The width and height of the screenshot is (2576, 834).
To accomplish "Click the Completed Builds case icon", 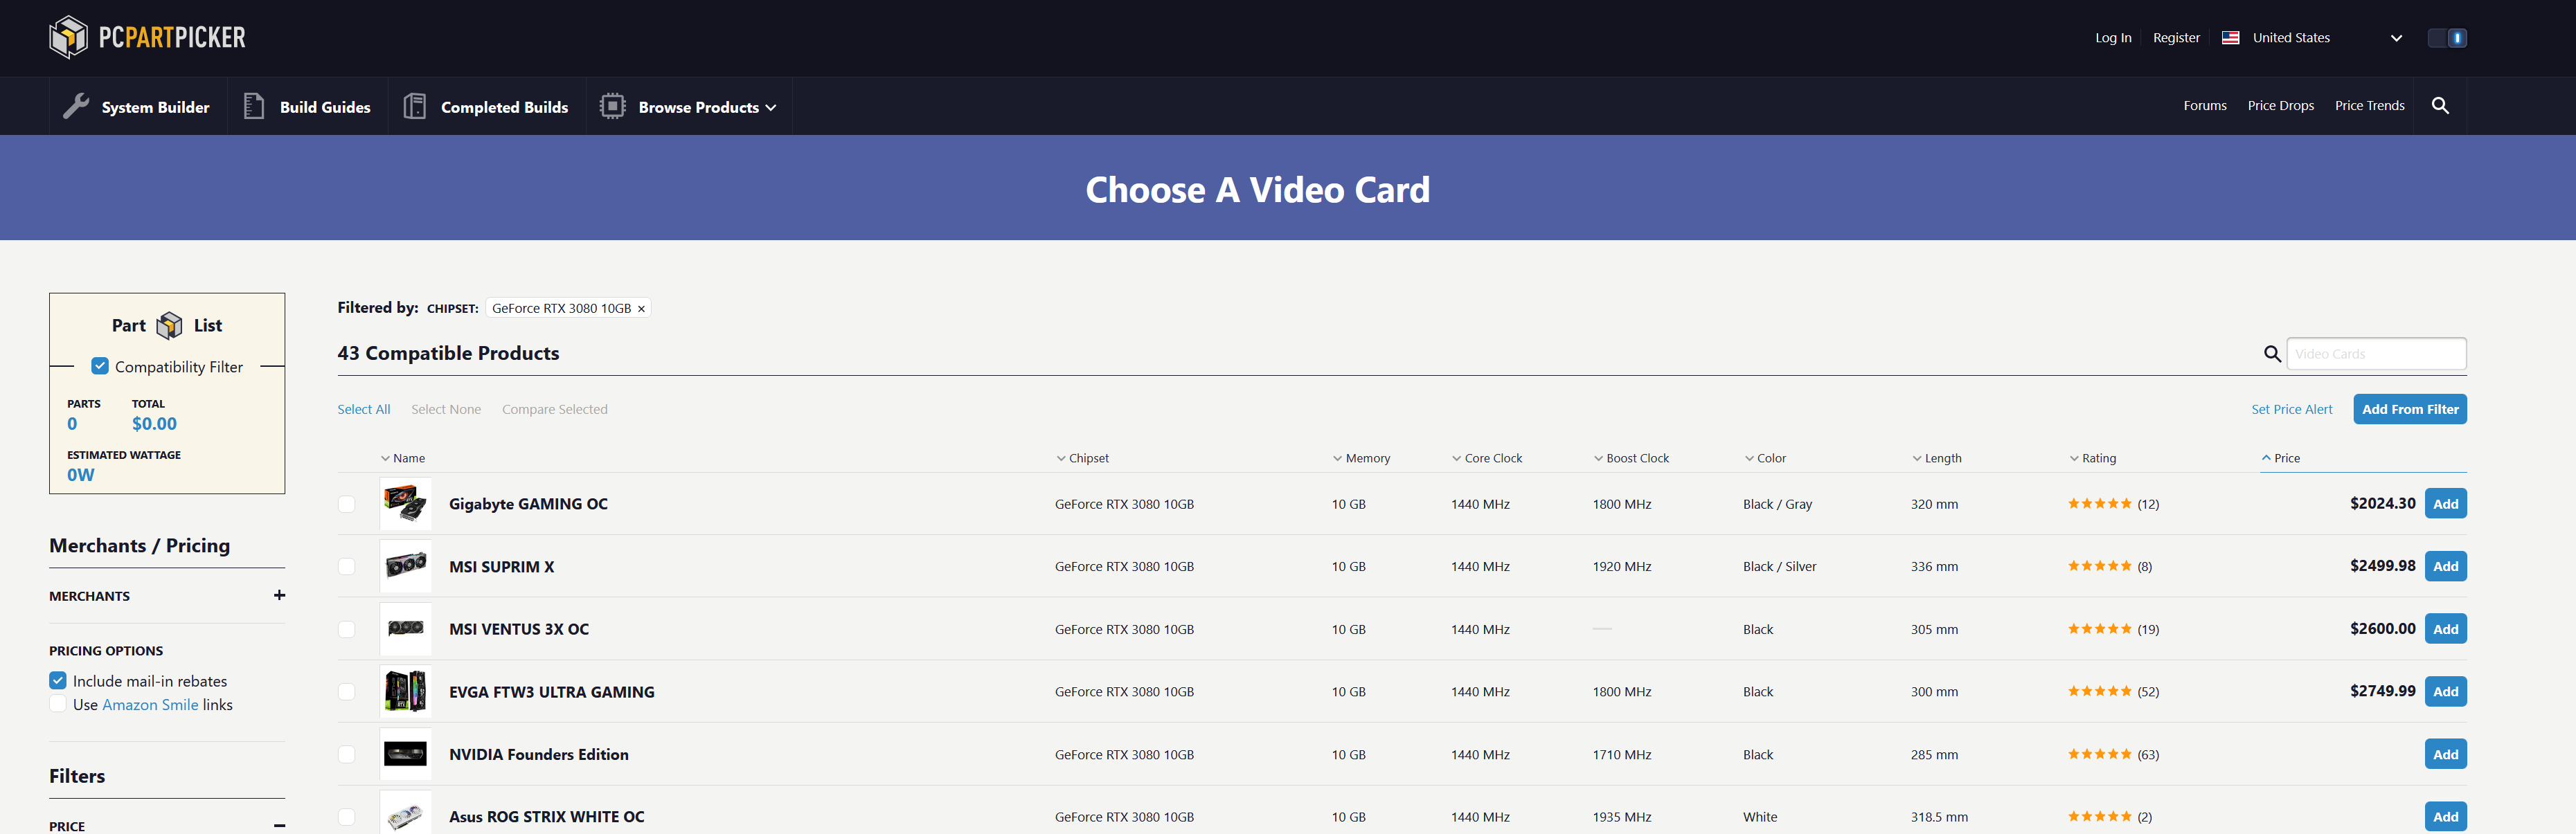I will (x=414, y=106).
